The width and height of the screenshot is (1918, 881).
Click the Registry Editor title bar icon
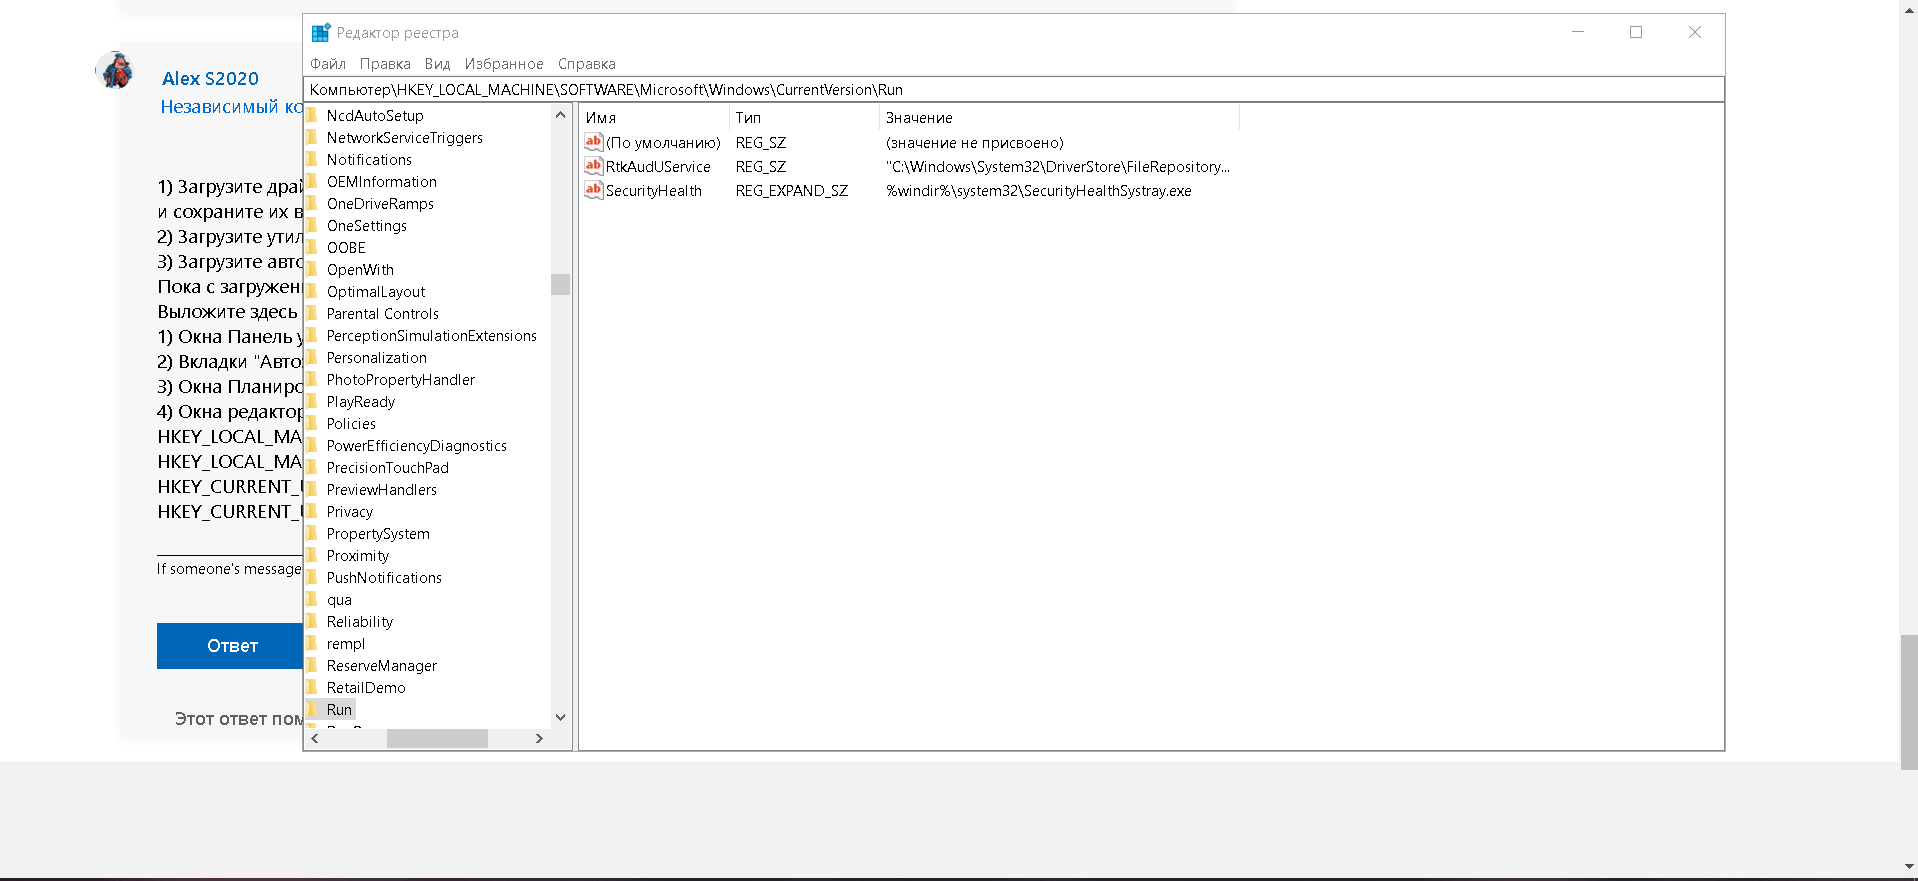click(x=320, y=32)
